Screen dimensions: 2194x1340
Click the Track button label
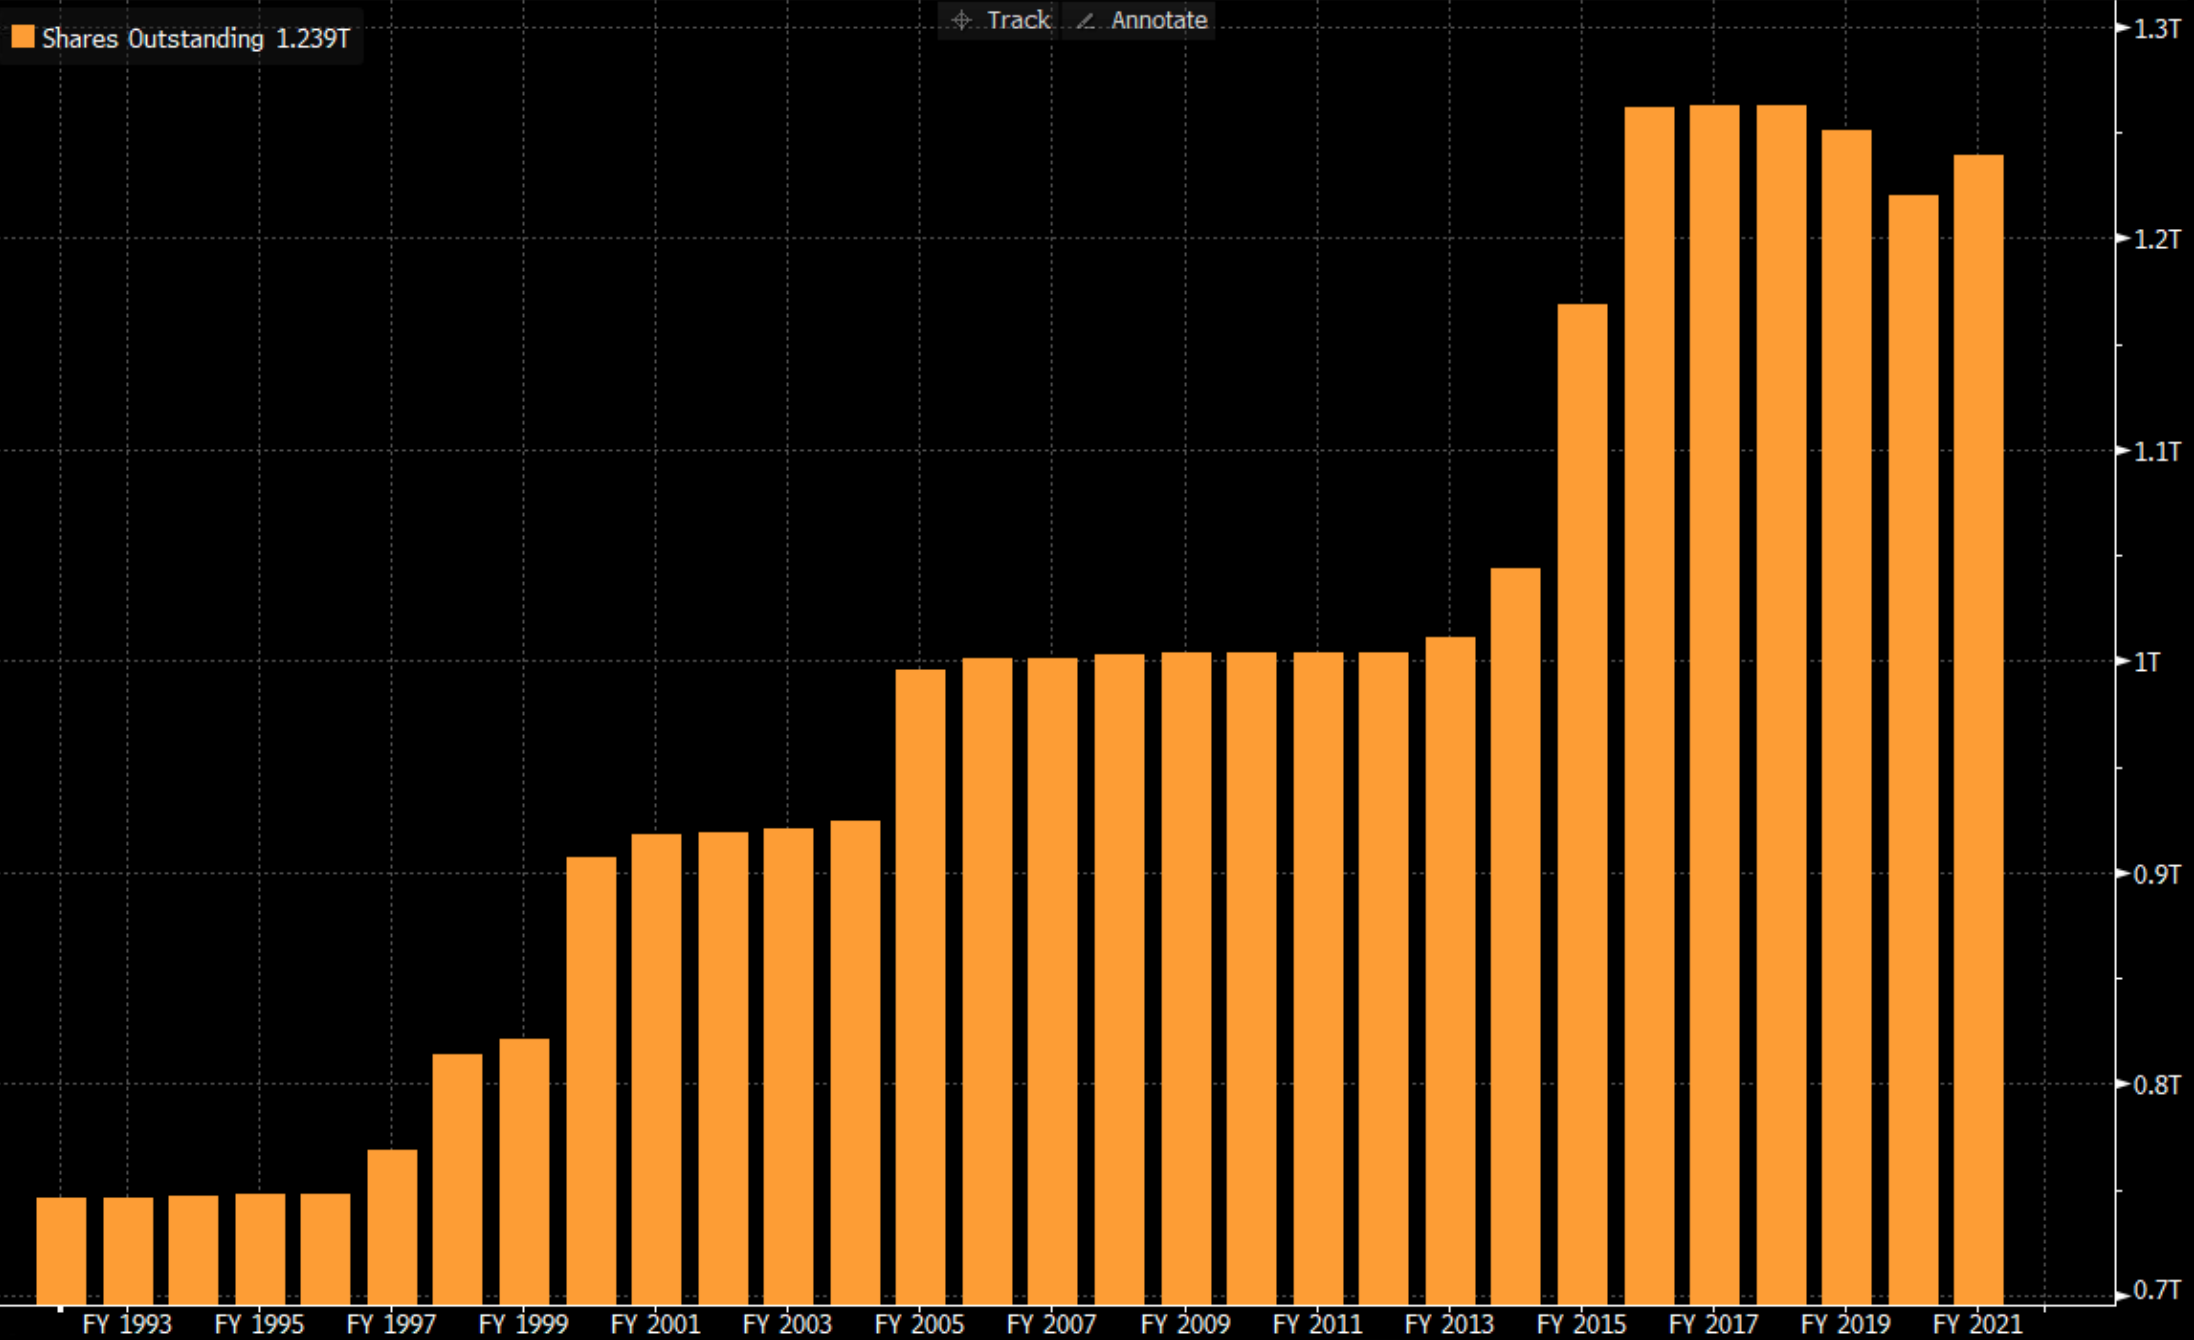pyautogui.click(x=1018, y=20)
